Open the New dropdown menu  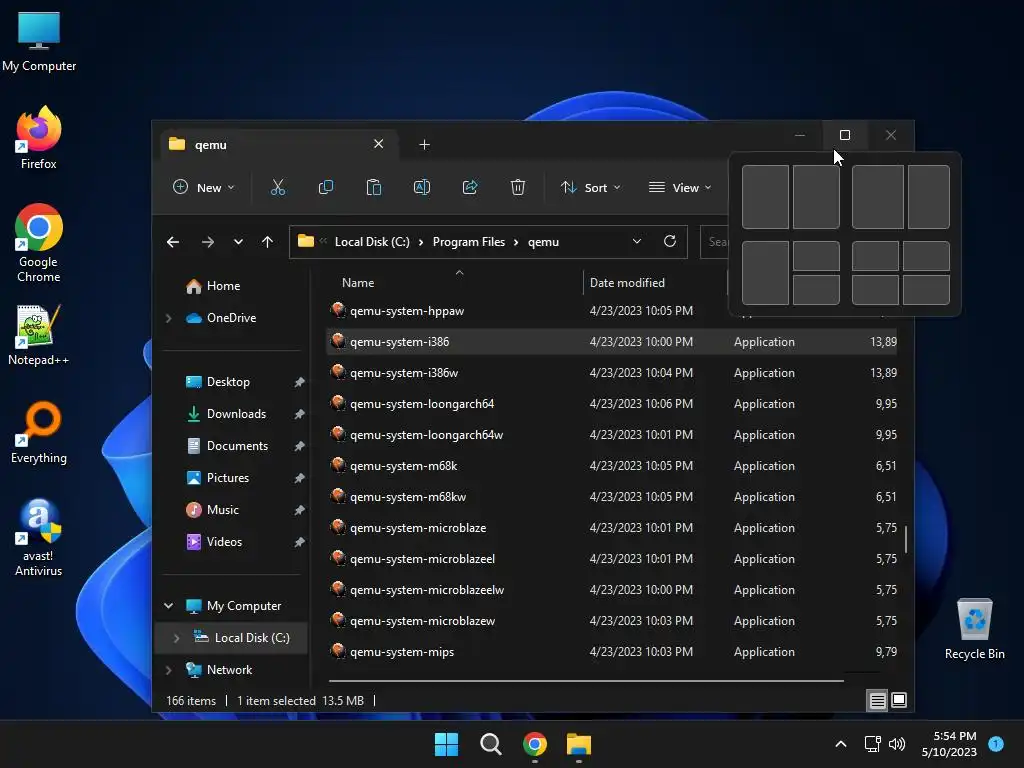pos(203,187)
